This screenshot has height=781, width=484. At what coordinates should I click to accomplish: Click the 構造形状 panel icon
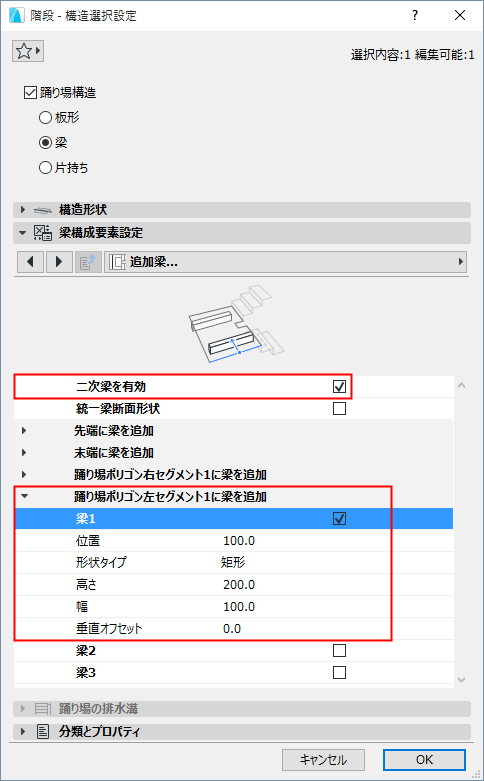click(x=43, y=210)
